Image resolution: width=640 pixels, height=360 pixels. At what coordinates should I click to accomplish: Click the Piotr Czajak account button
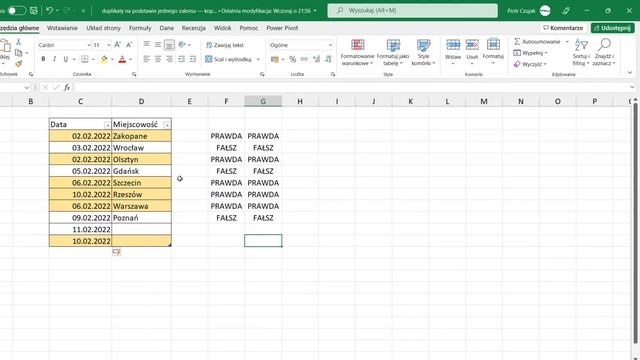(529, 11)
